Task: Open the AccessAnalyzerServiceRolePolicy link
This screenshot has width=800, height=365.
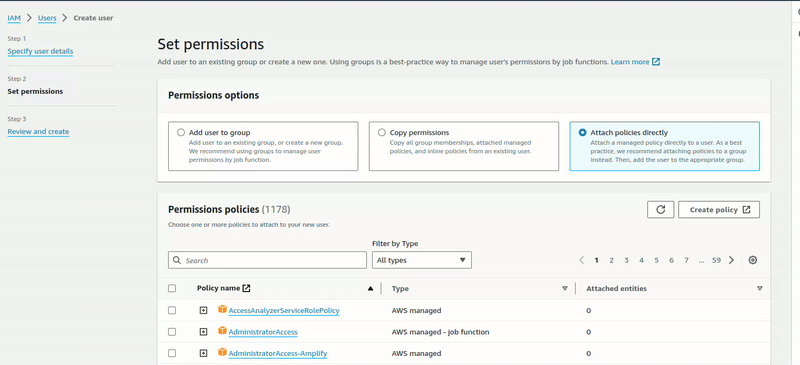Action: coord(284,310)
